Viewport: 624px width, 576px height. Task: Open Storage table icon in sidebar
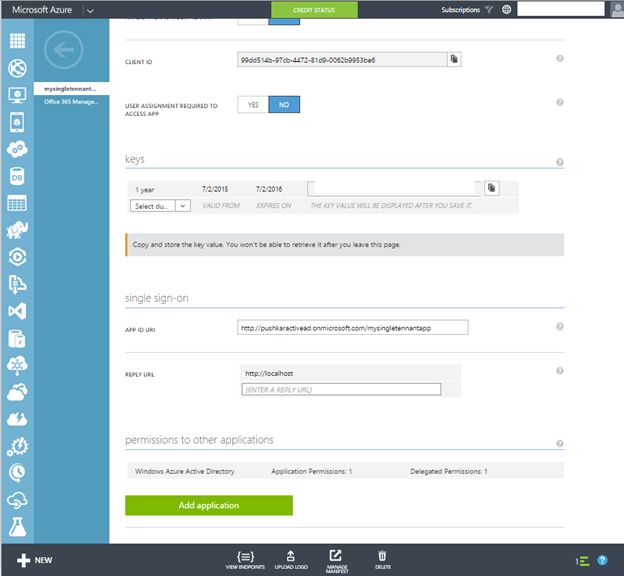tap(17, 203)
